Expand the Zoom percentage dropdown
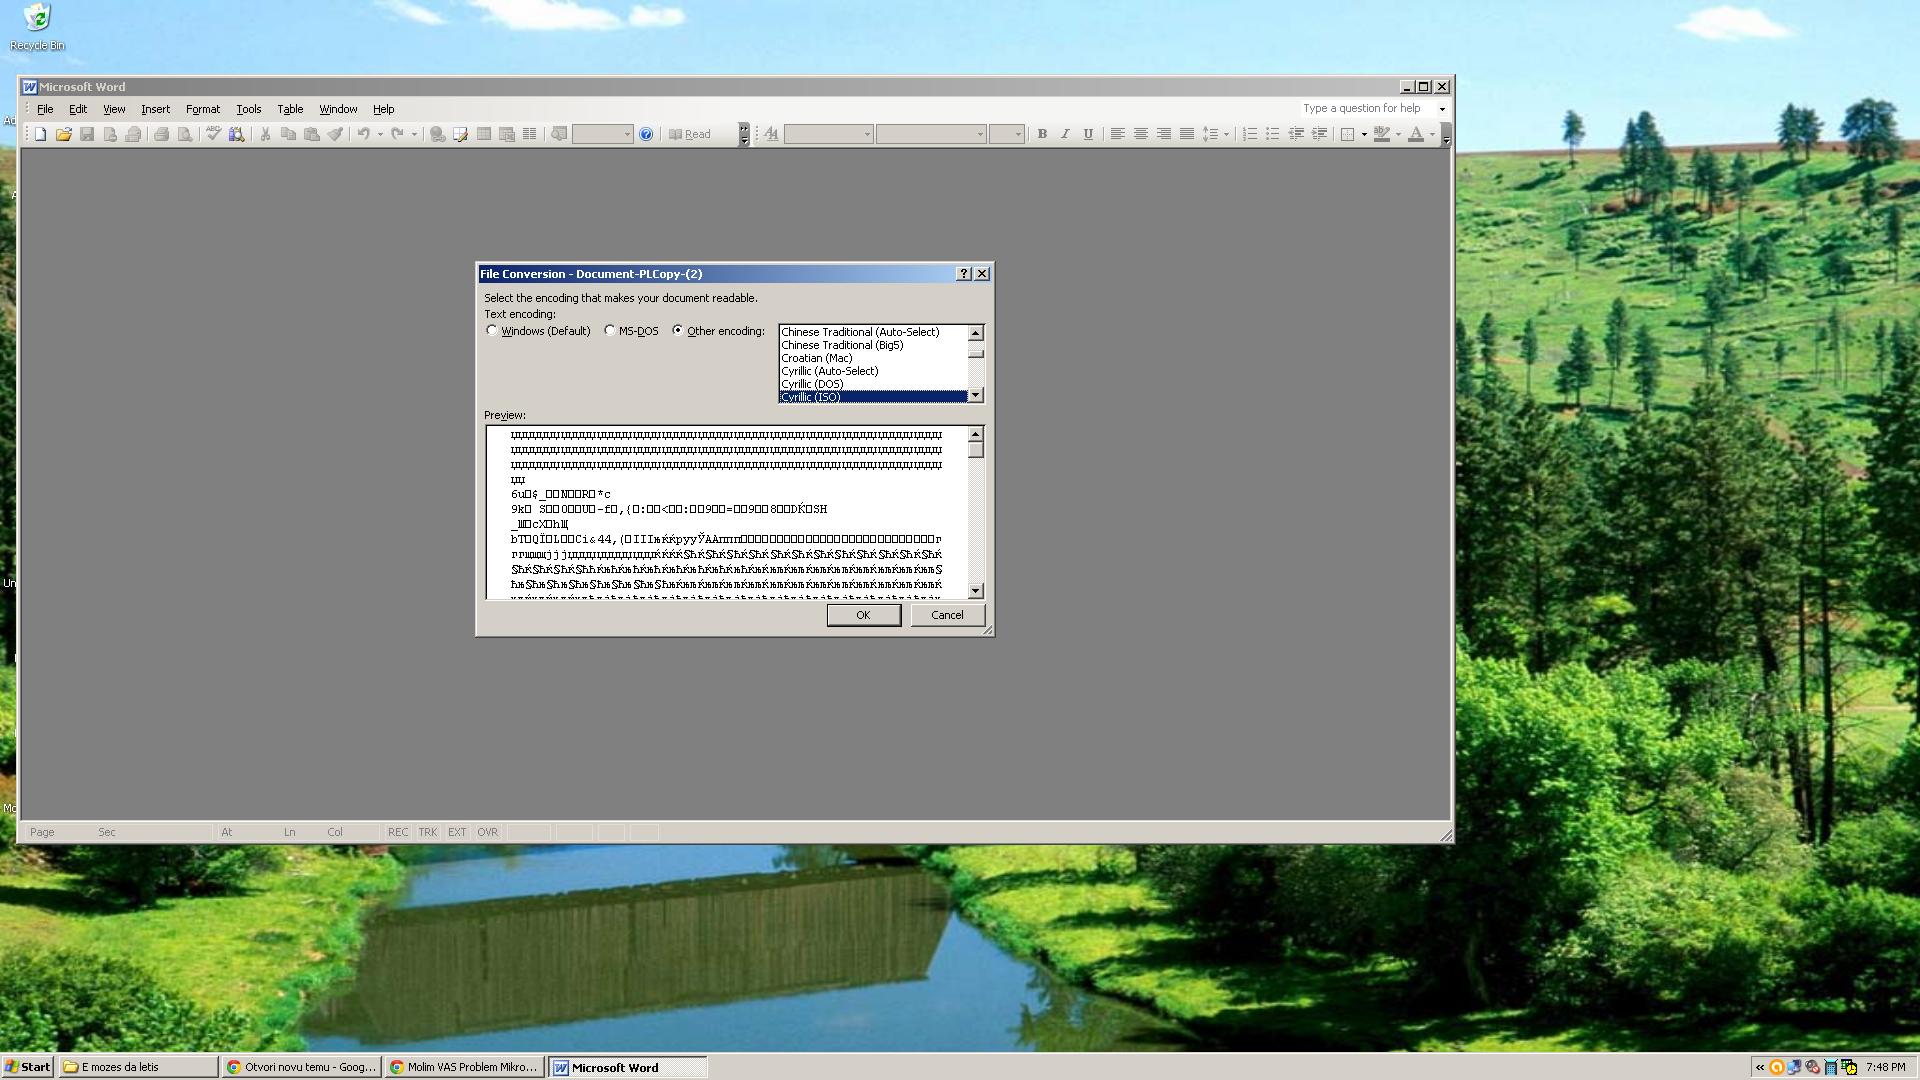This screenshot has width=1920, height=1080. [x=628, y=134]
